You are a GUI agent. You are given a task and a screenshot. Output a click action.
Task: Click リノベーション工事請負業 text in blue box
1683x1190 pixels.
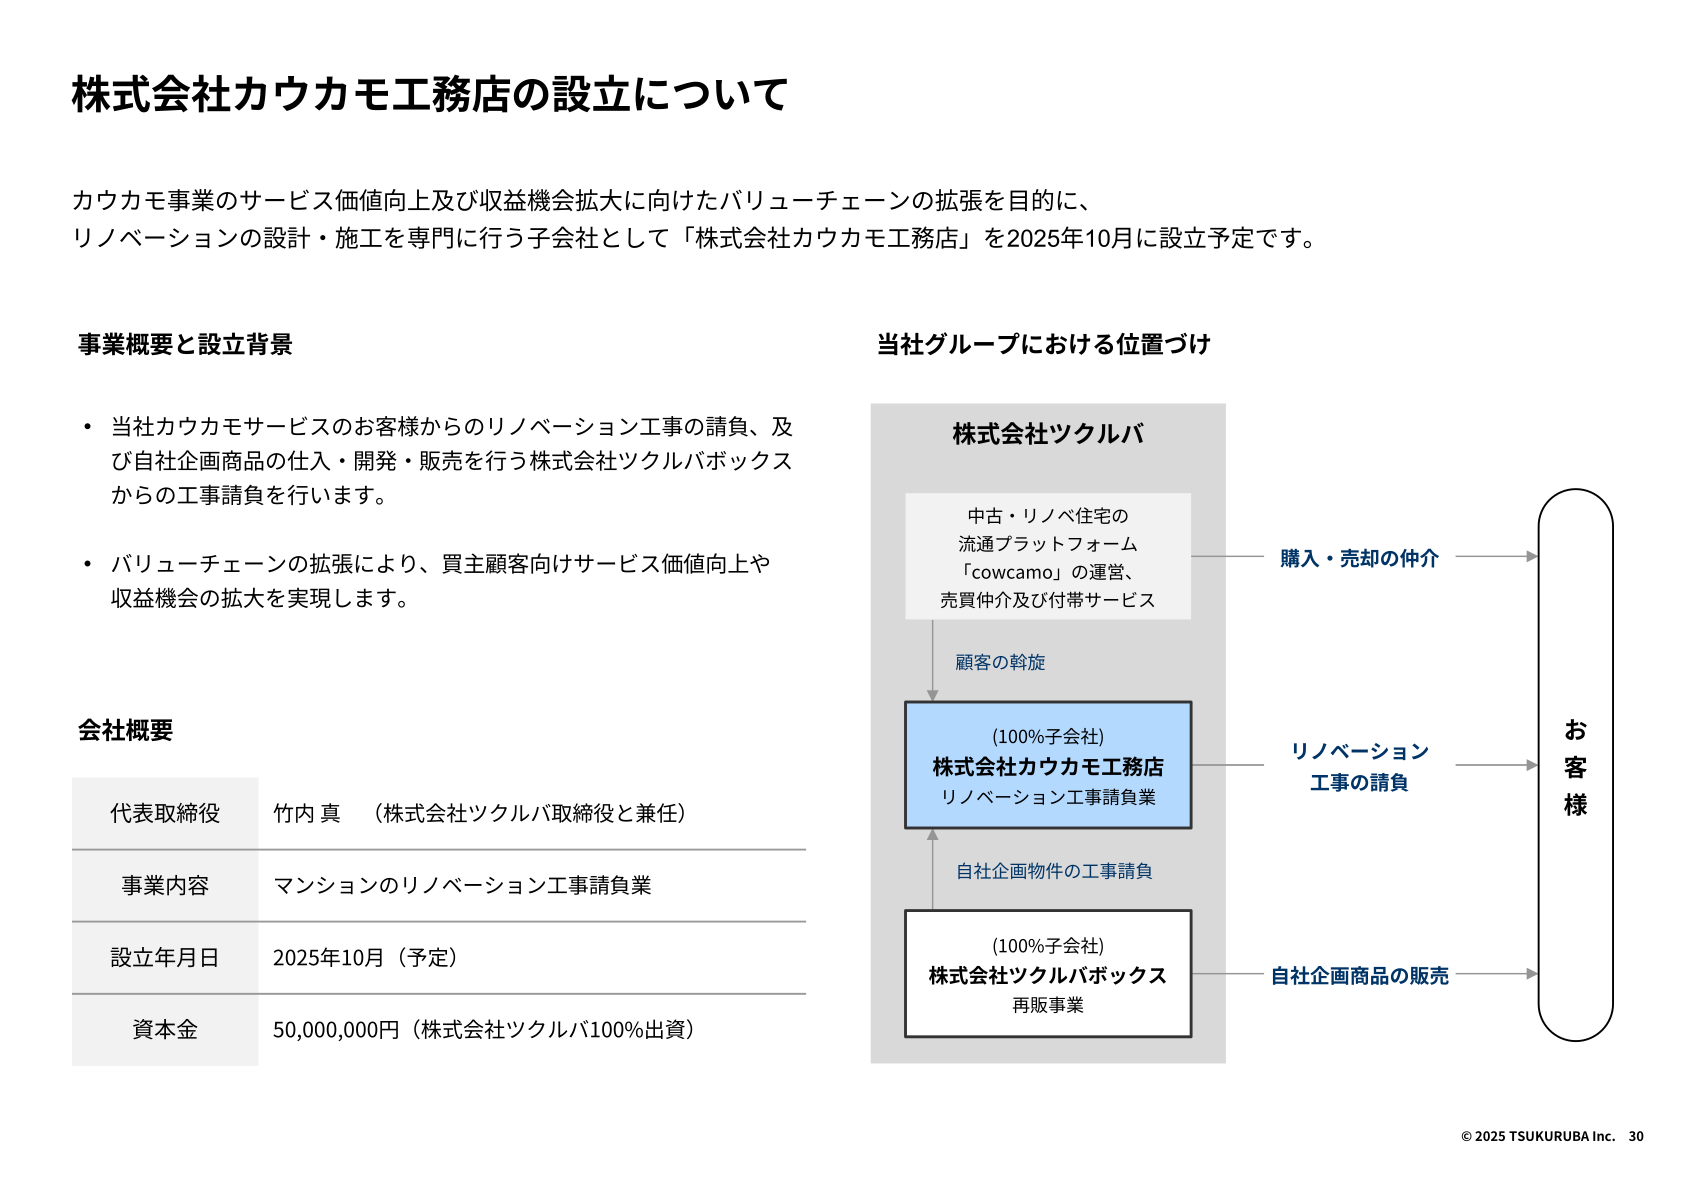pos(1048,798)
